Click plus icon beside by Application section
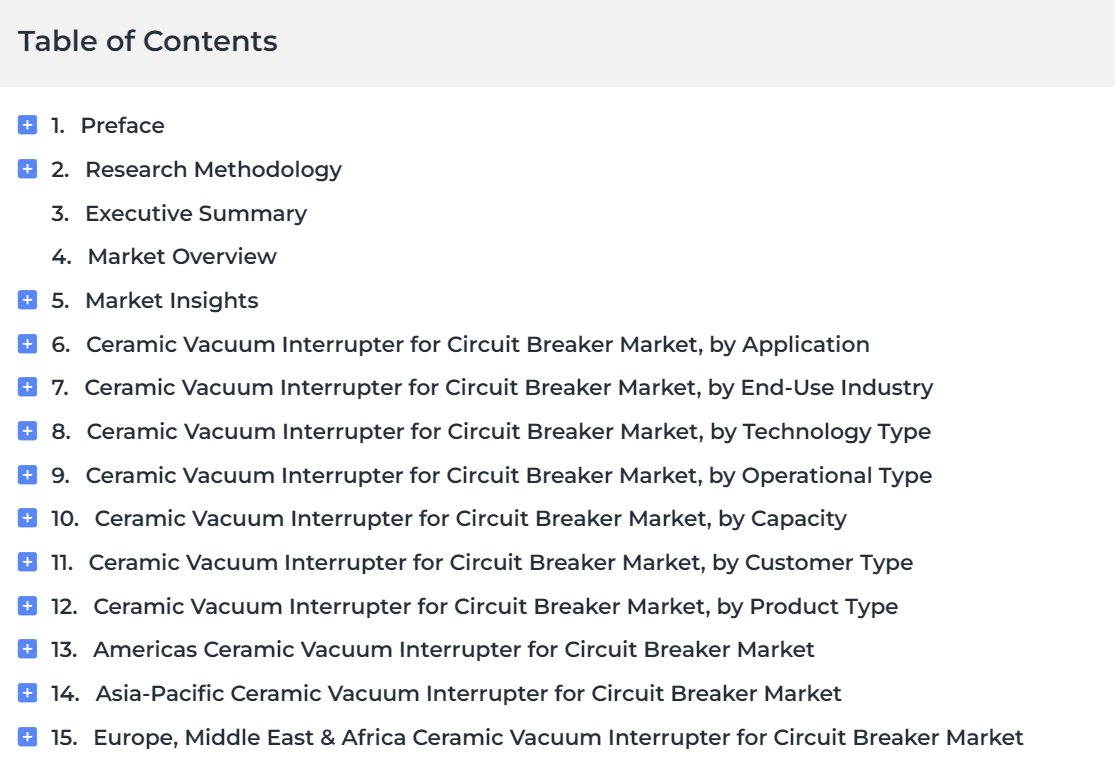This screenshot has width=1115, height=759. point(27,344)
